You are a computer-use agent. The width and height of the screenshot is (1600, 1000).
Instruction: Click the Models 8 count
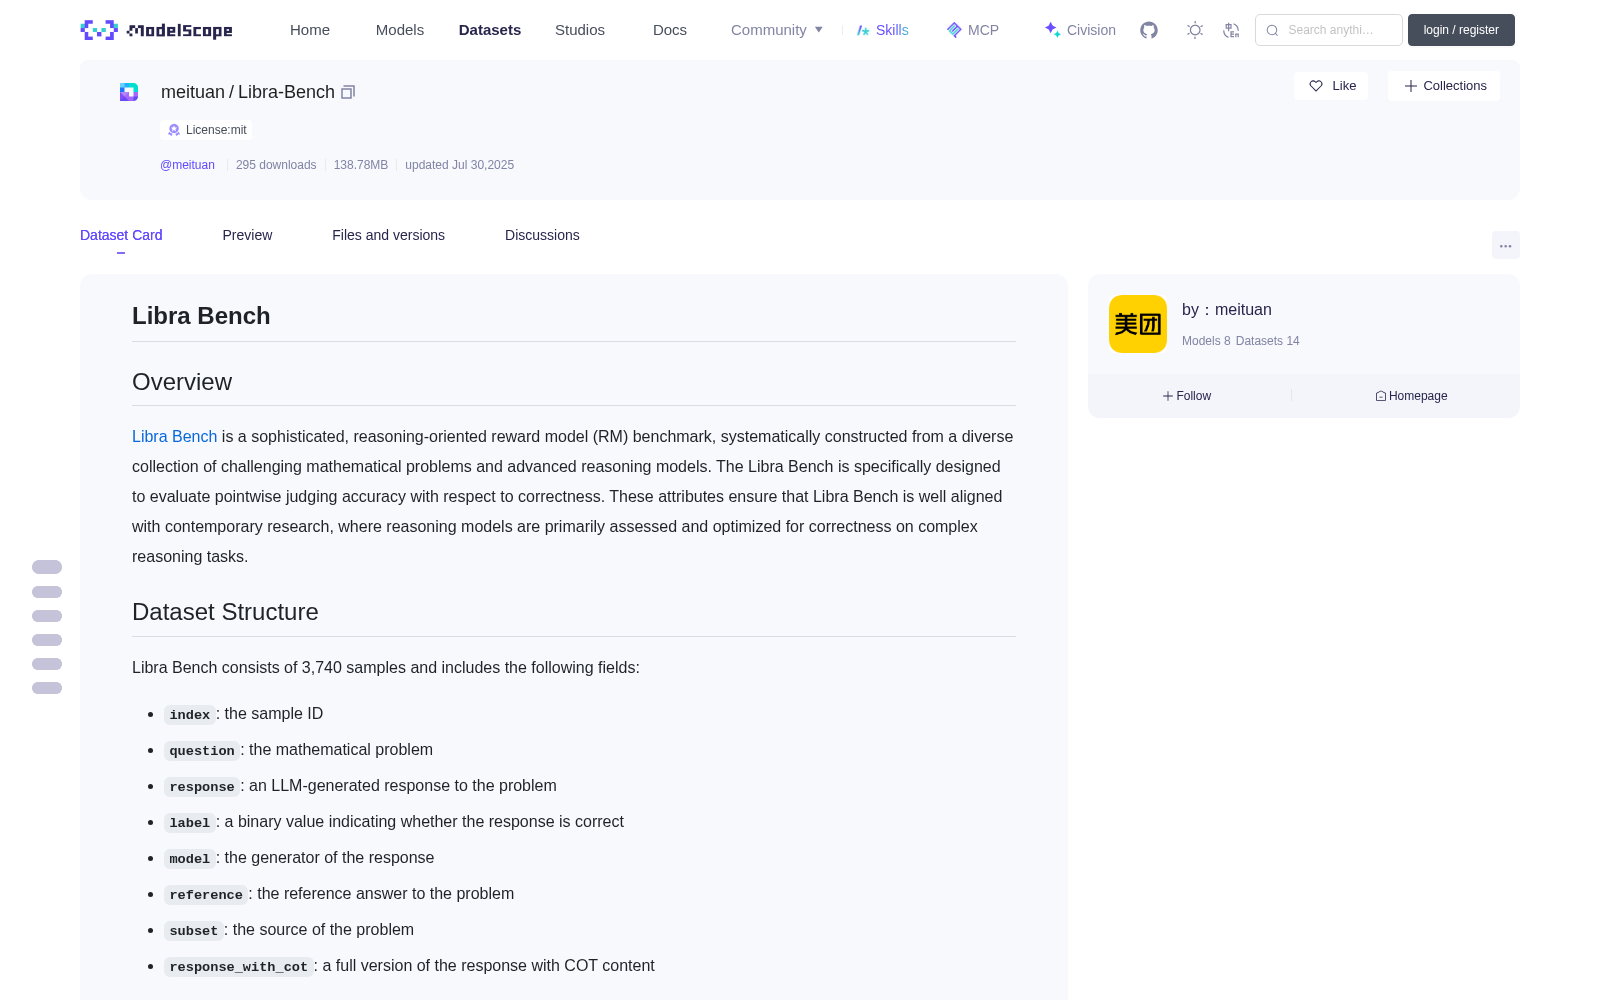coord(1206,341)
